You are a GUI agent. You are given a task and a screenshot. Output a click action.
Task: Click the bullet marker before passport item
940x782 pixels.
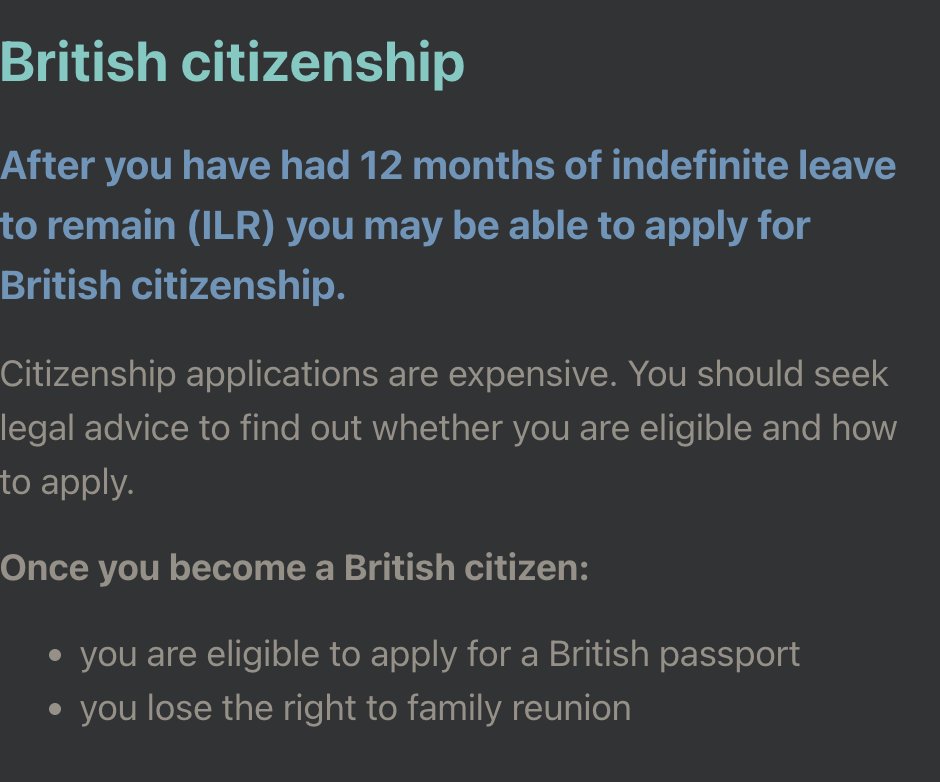(x=55, y=655)
